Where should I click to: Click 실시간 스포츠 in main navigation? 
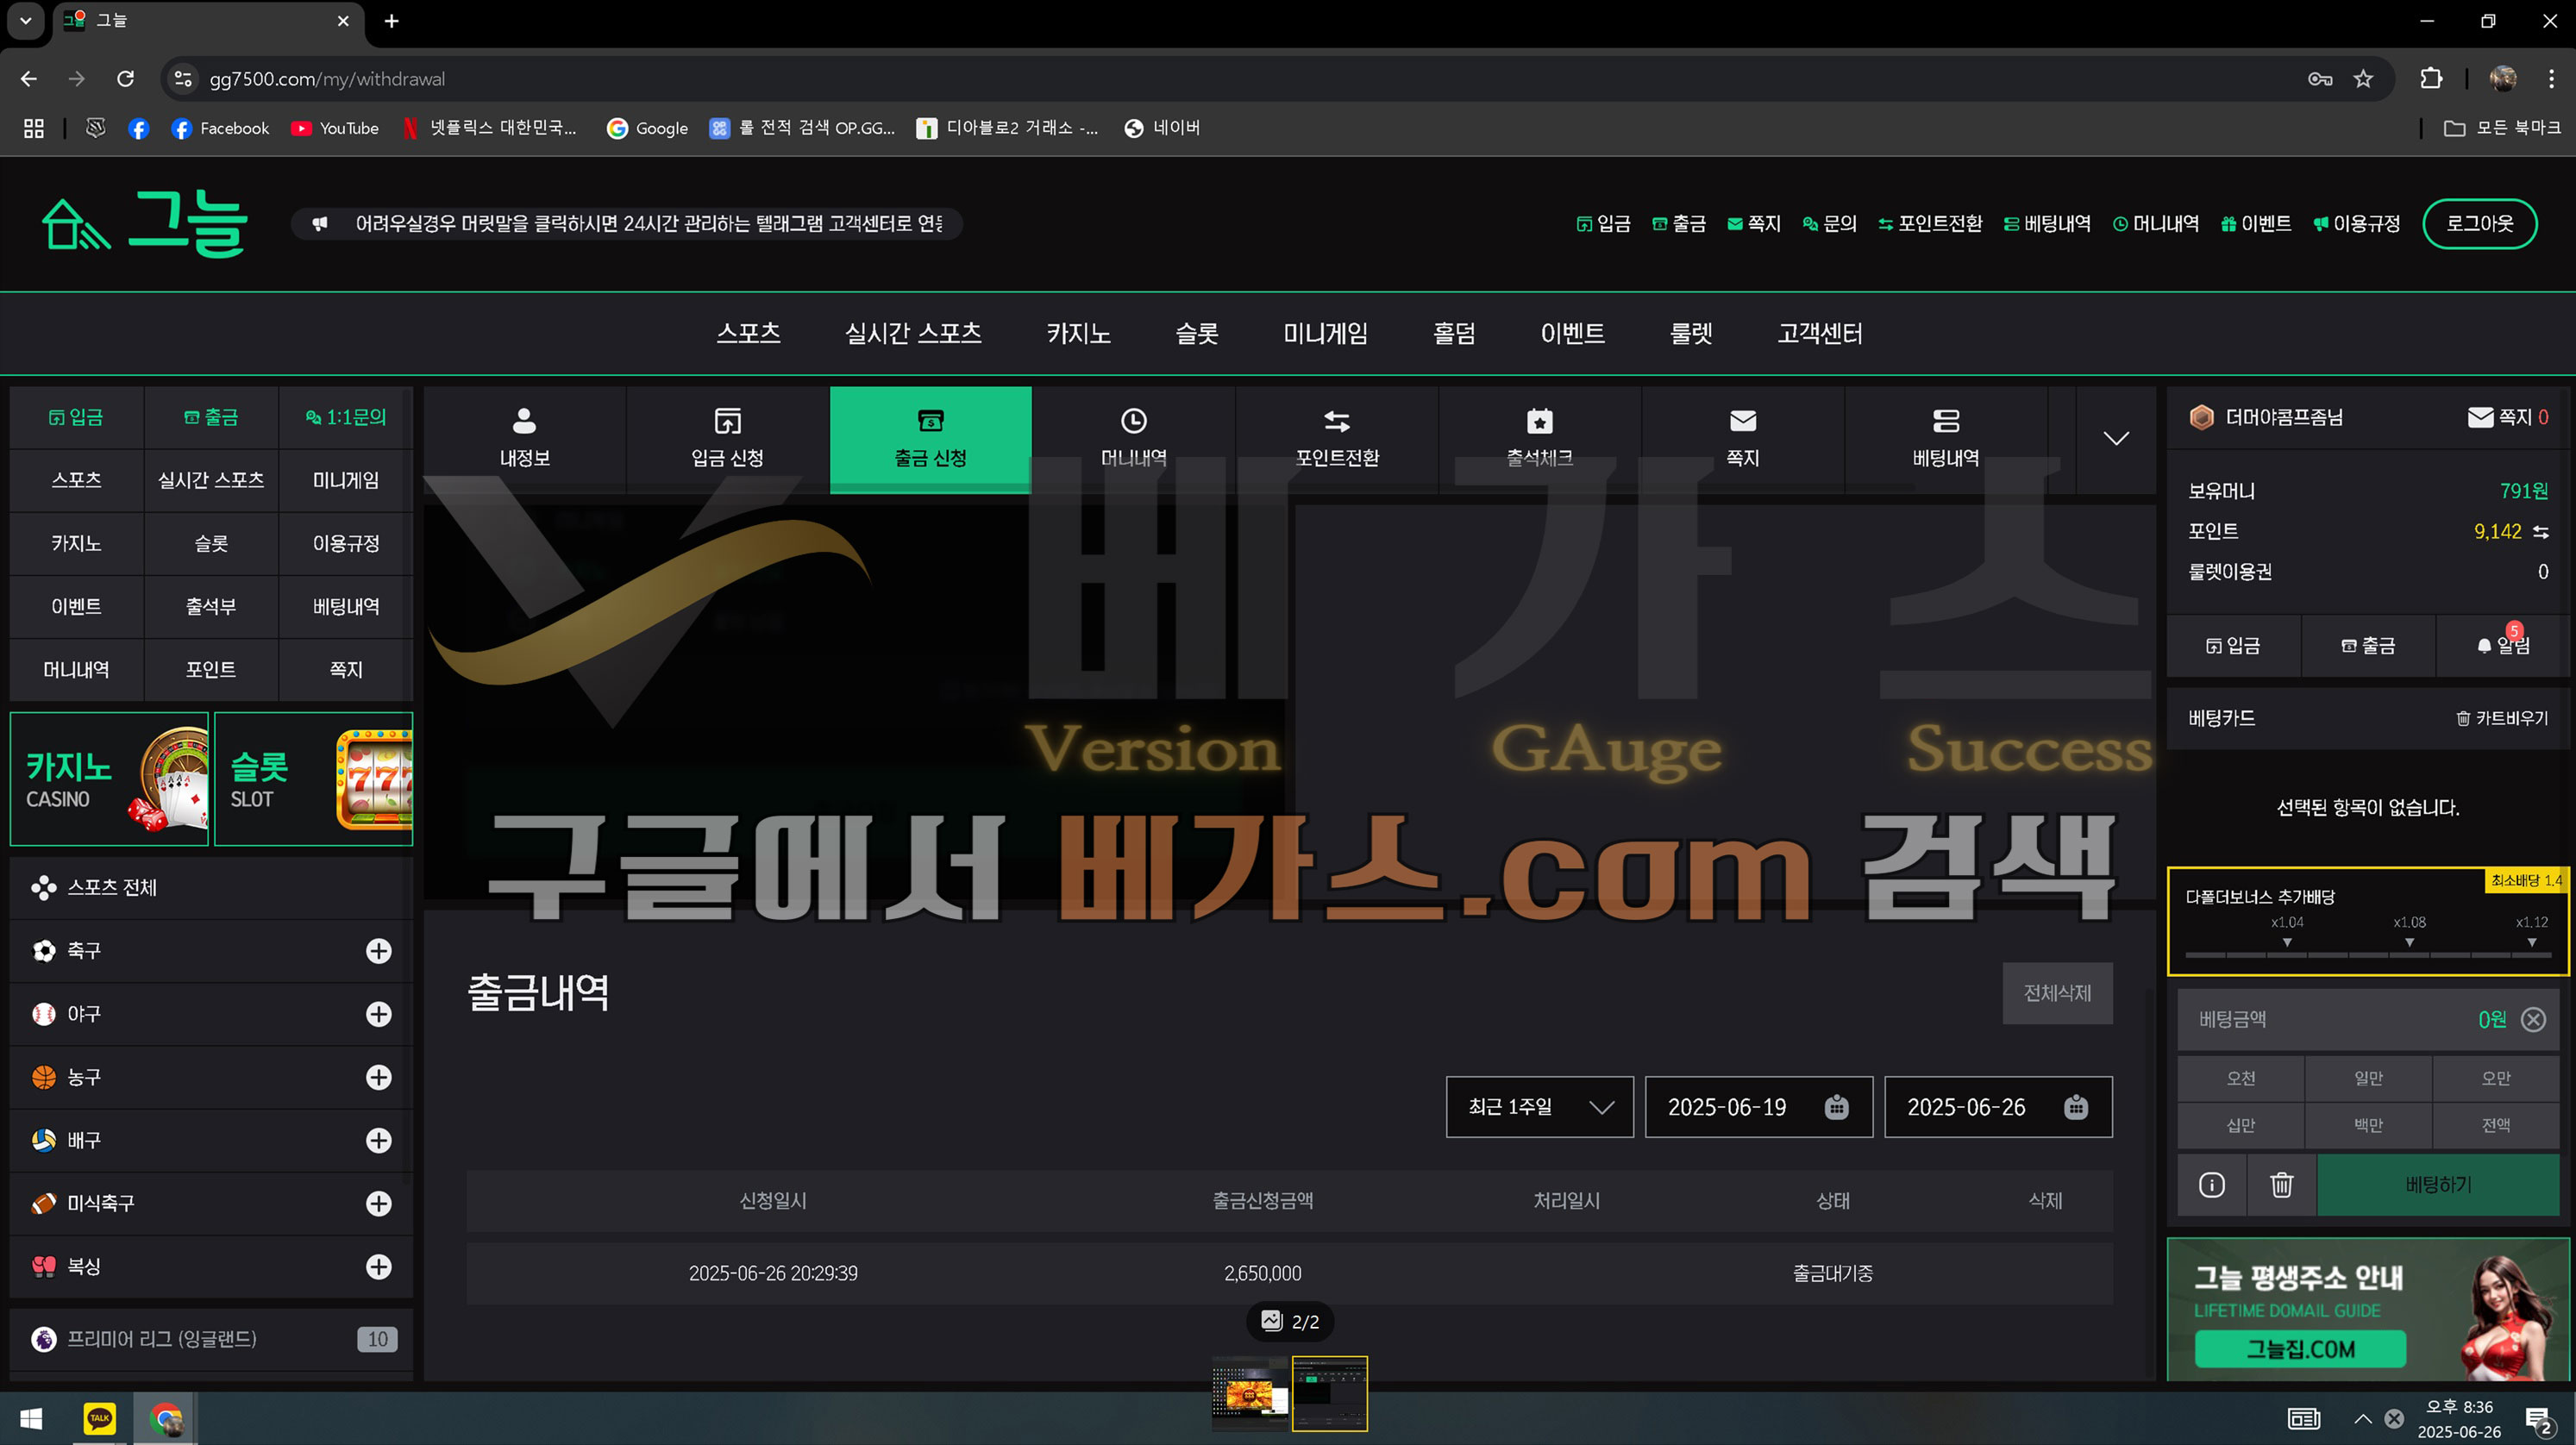click(913, 332)
